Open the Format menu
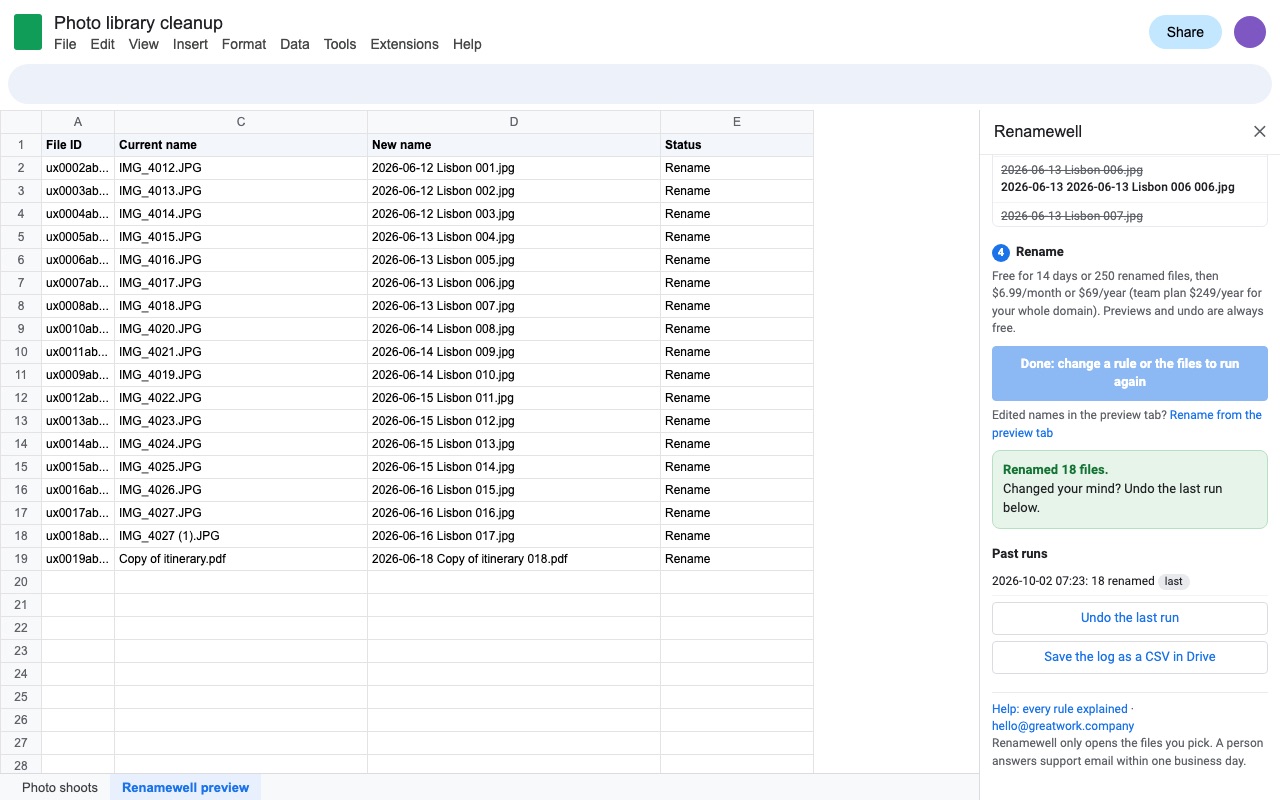Screen dimensions: 1280x800 pyautogui.click(x=244, y=44)
